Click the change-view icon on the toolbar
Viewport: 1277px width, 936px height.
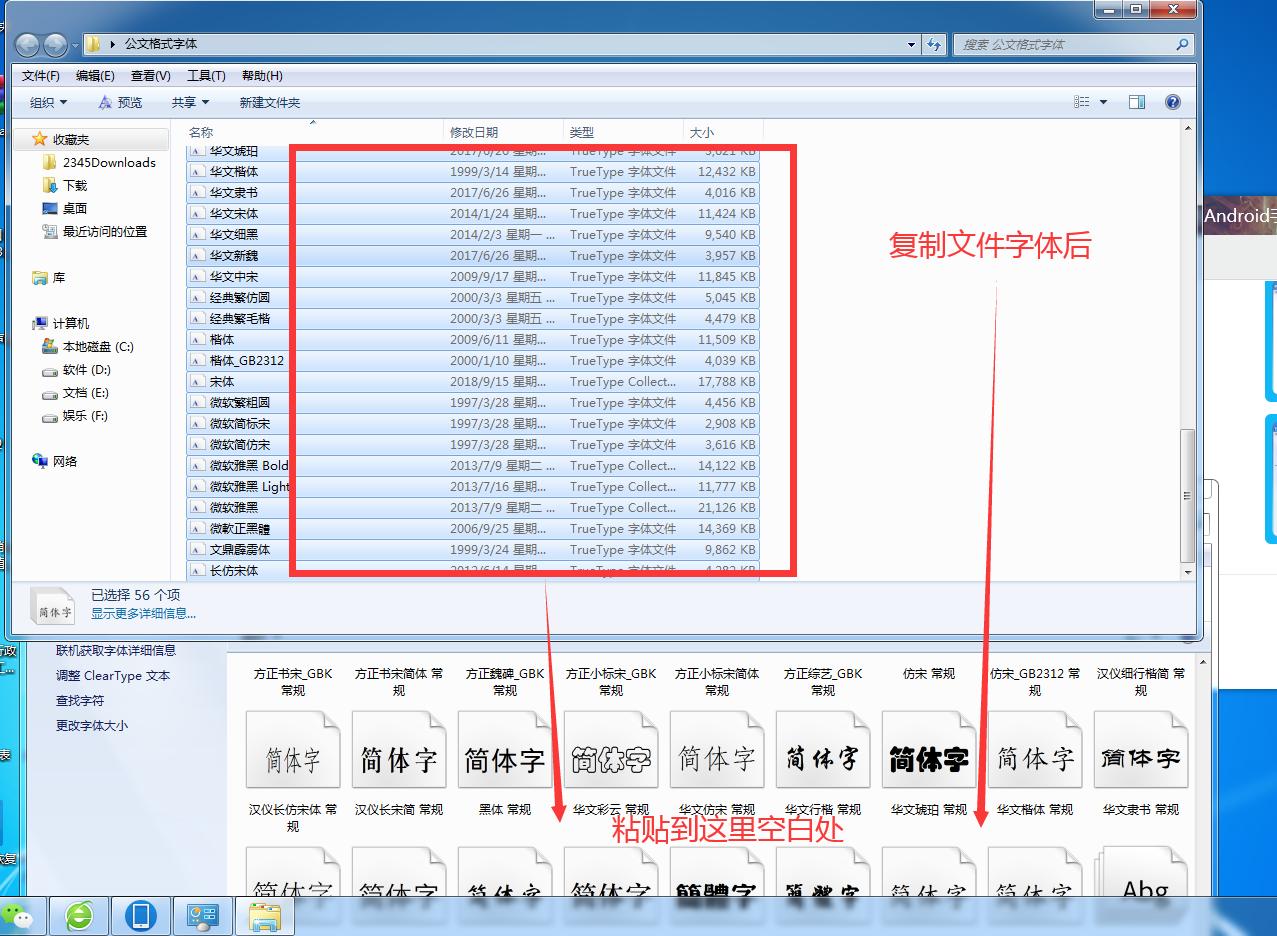(x=1083, y=101)
